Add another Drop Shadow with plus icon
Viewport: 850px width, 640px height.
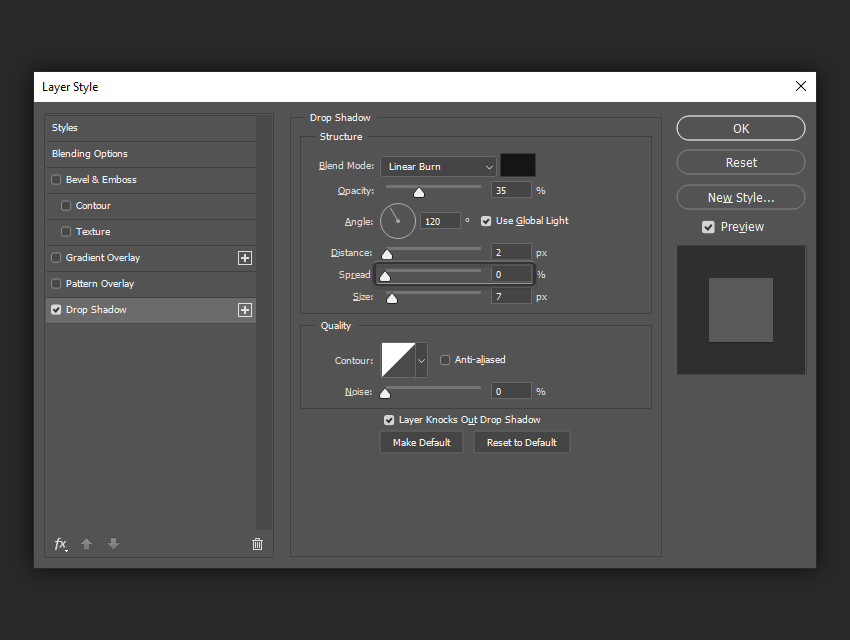pyautogui.click(x=245, y=310)
